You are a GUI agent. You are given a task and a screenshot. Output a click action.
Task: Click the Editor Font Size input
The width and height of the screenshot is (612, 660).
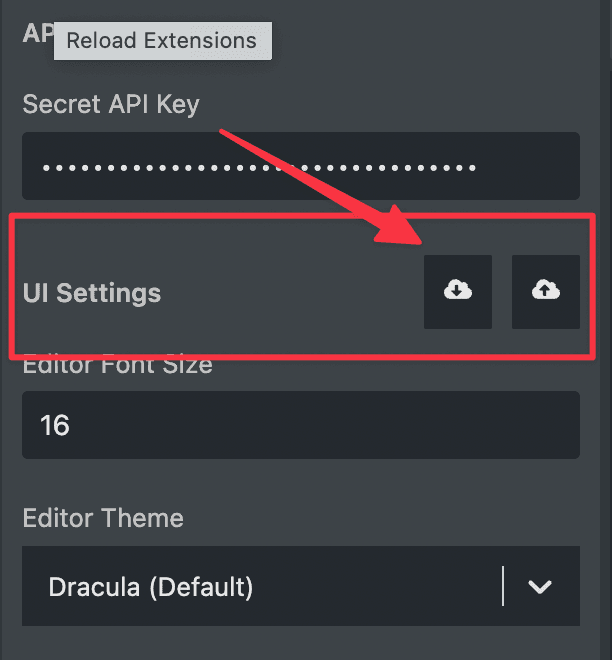coord(301,425)
